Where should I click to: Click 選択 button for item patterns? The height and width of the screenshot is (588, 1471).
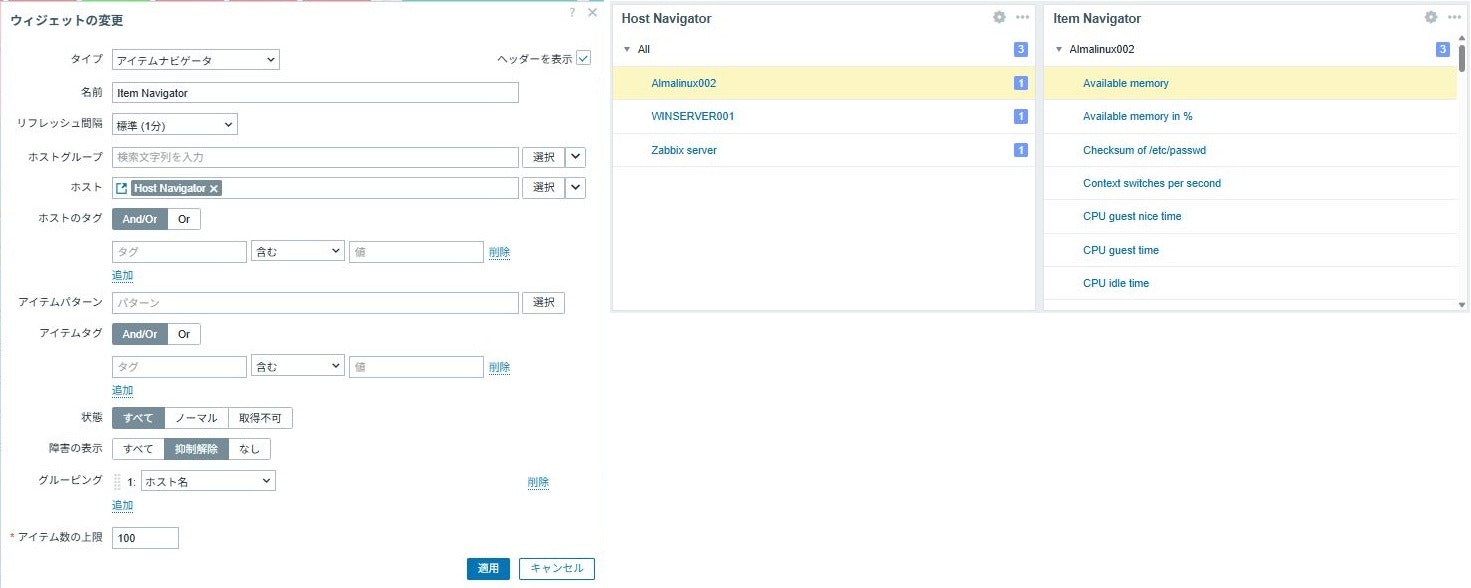tap(543, 302)
